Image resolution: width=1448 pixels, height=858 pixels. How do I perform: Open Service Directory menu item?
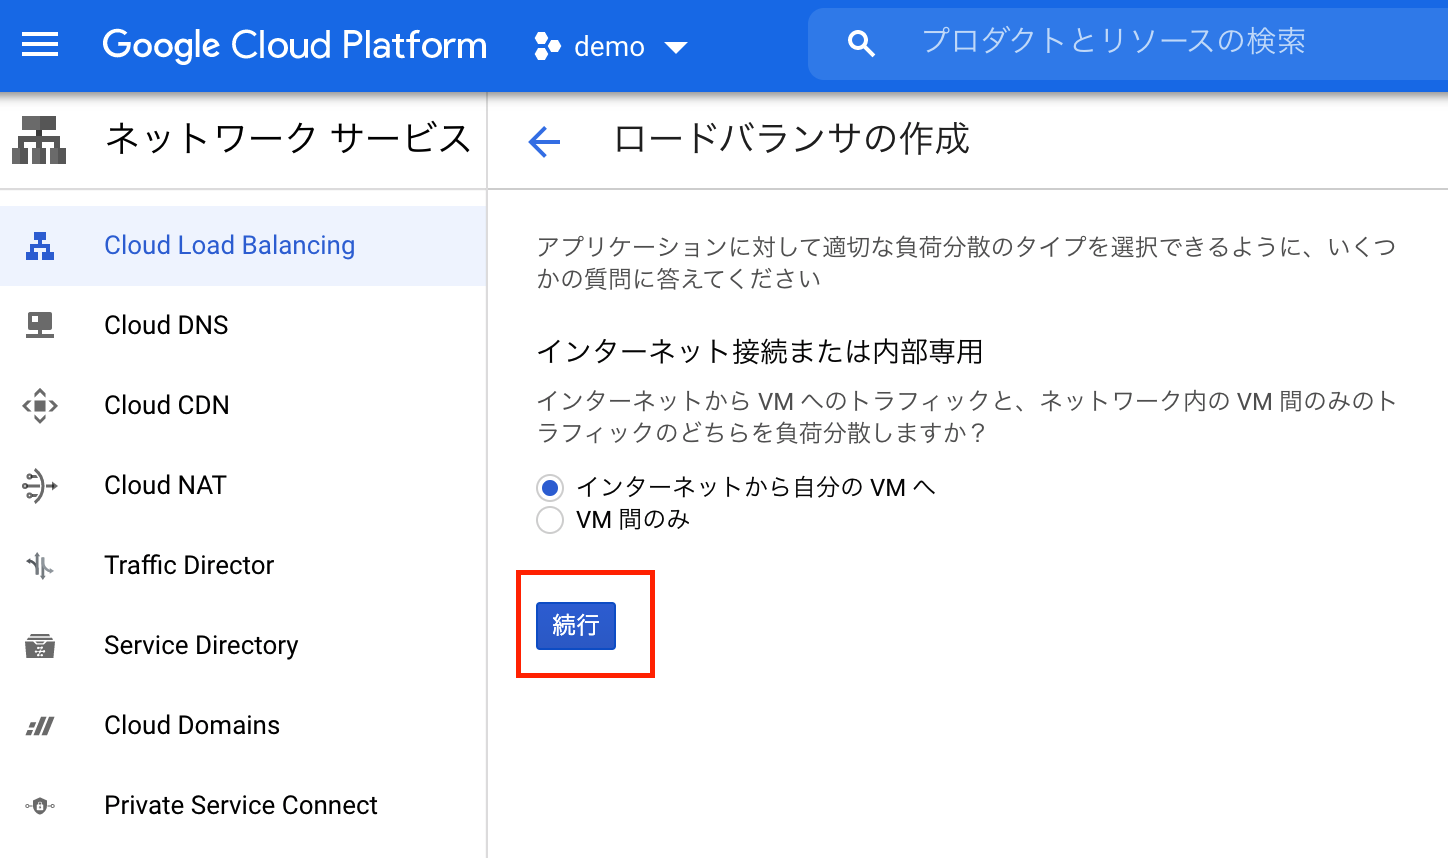[243, 646]
